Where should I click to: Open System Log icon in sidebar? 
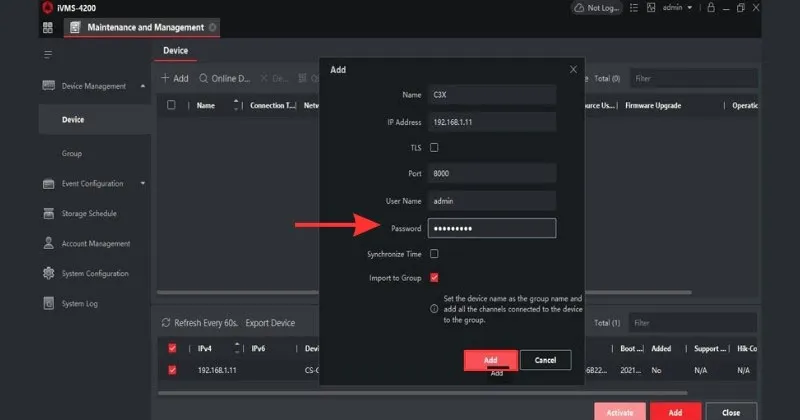tap(48, 303)
